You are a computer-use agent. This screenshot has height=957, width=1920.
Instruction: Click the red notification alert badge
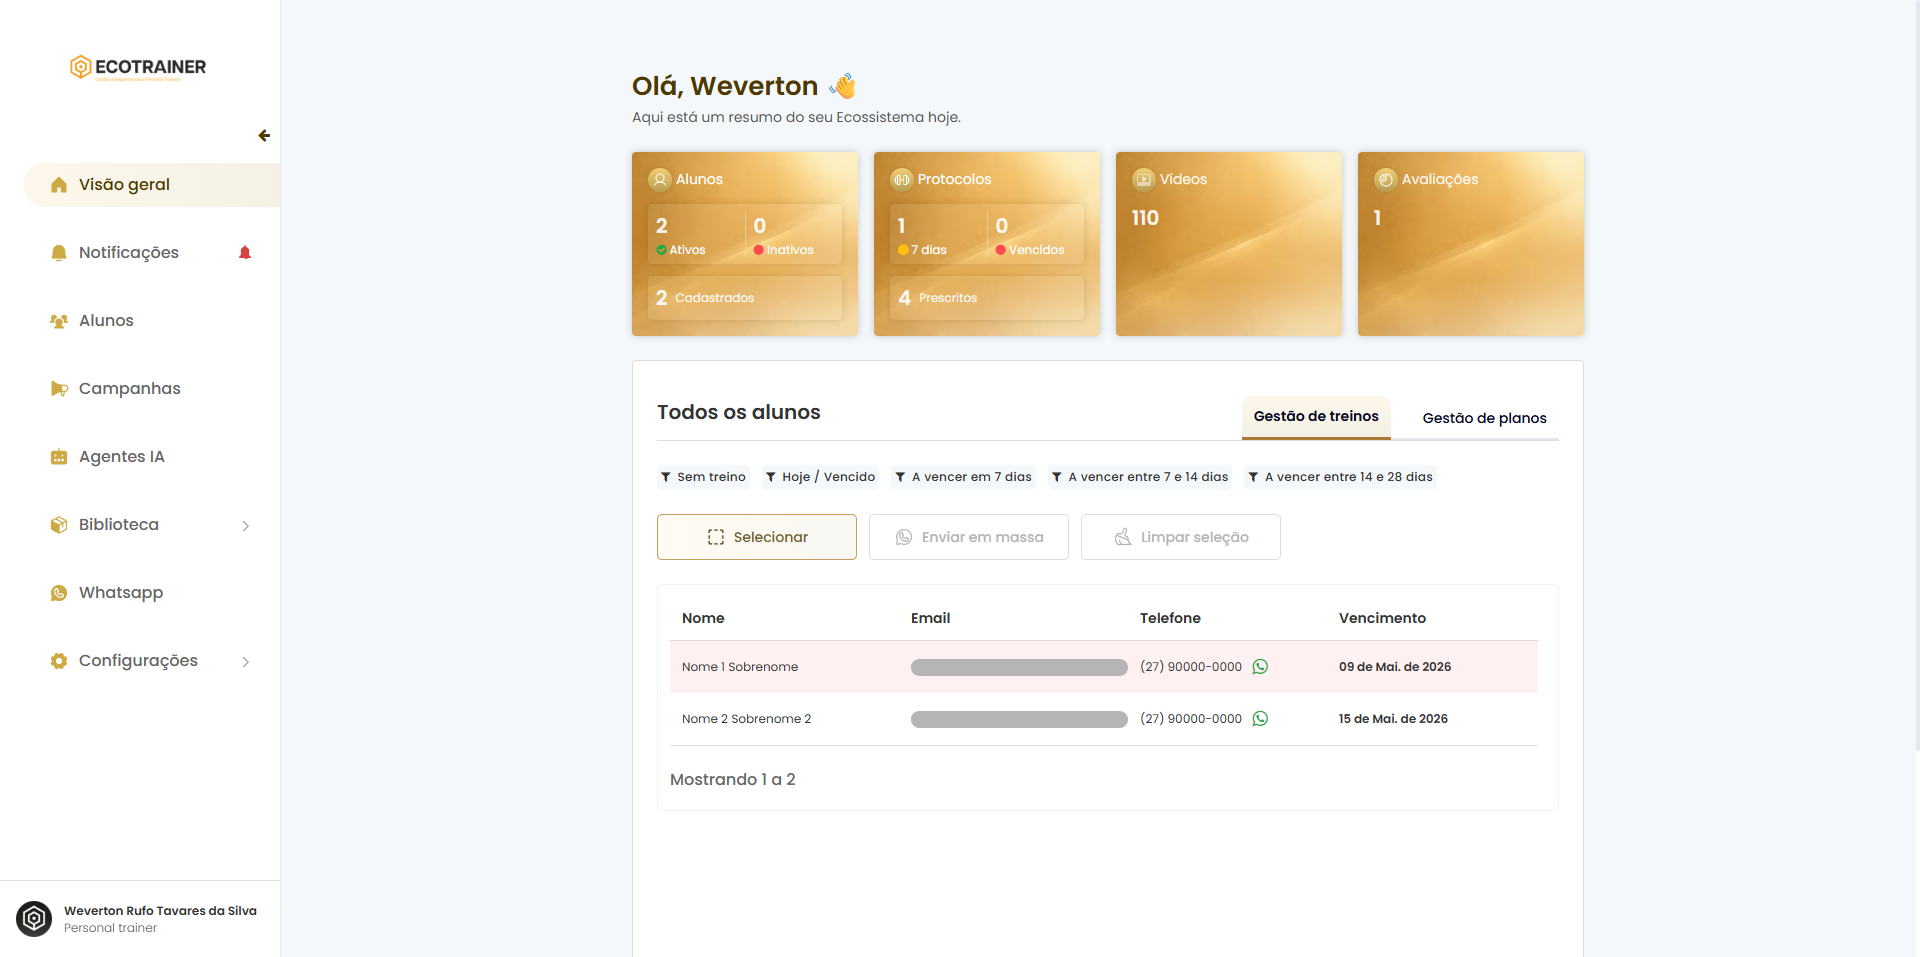click(245, 253)
